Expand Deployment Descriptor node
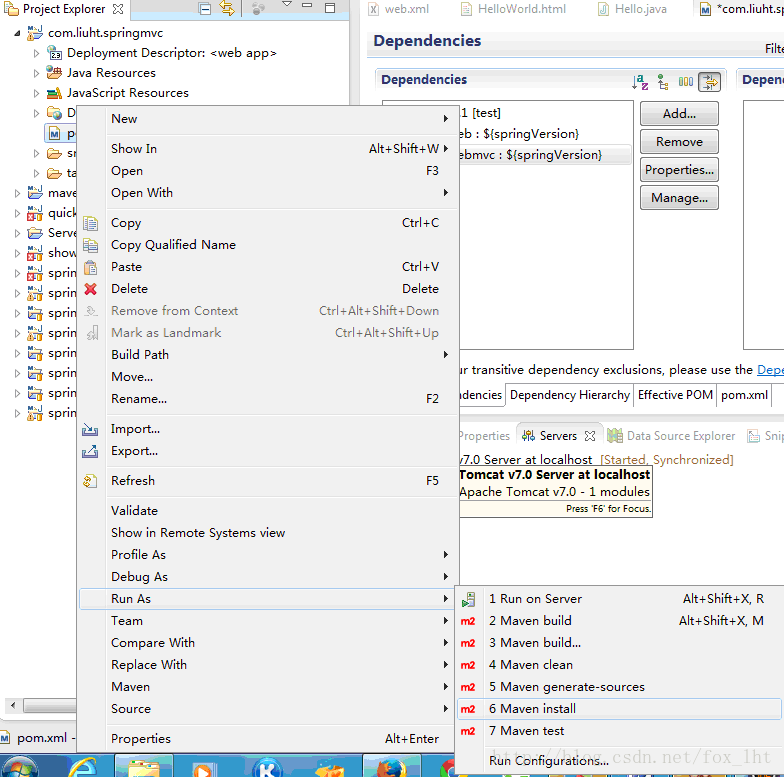784x777 pixels. [x=36, y=53]
